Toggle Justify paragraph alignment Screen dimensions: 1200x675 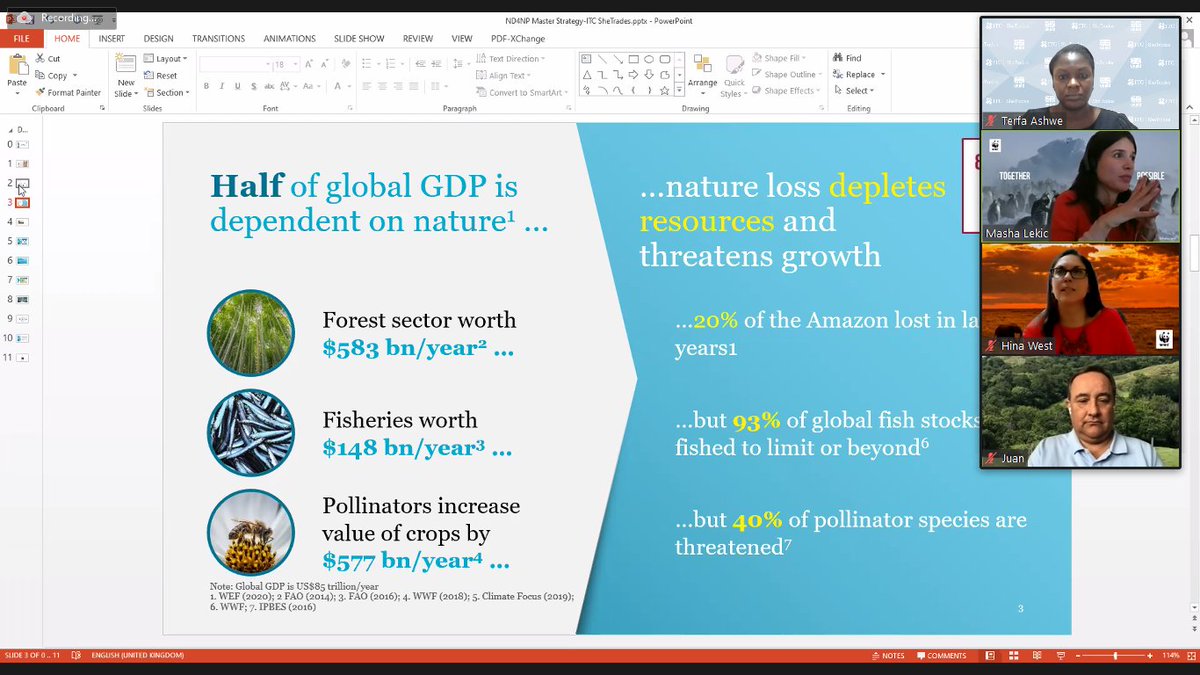tap(414, 86)
